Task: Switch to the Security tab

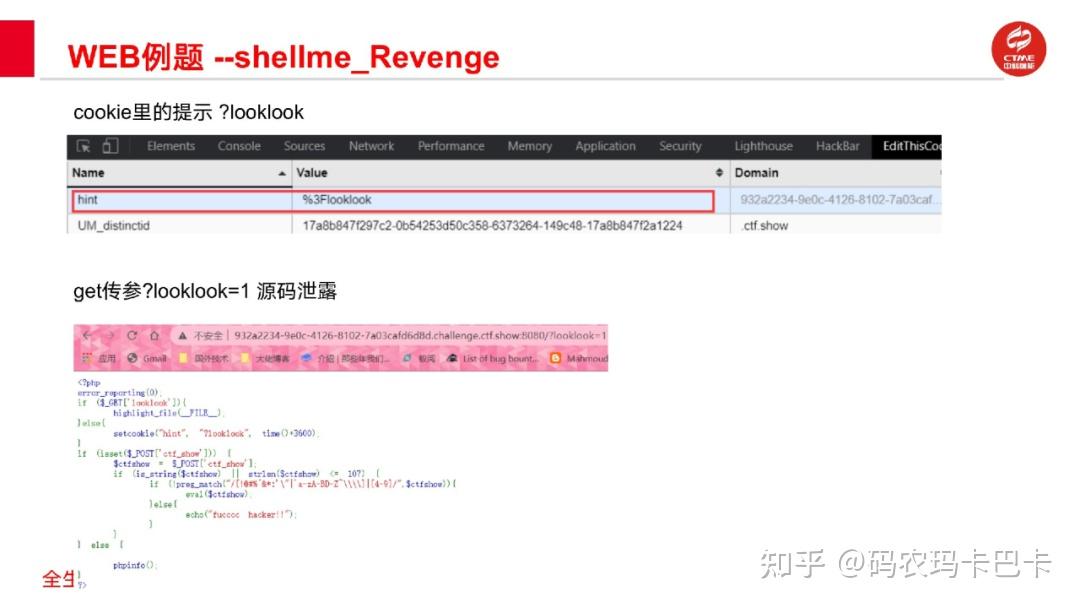Action: (x=680, y=146)
